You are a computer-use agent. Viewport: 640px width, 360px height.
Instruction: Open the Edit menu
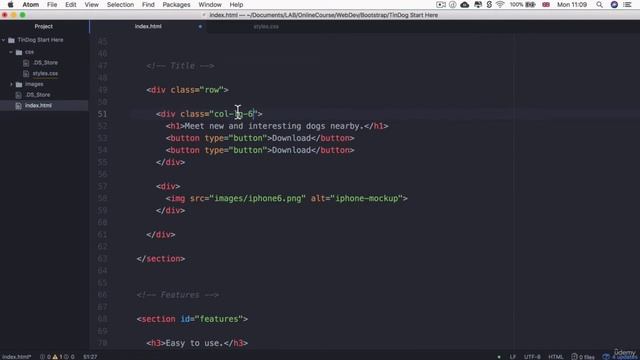click(71, 4)
